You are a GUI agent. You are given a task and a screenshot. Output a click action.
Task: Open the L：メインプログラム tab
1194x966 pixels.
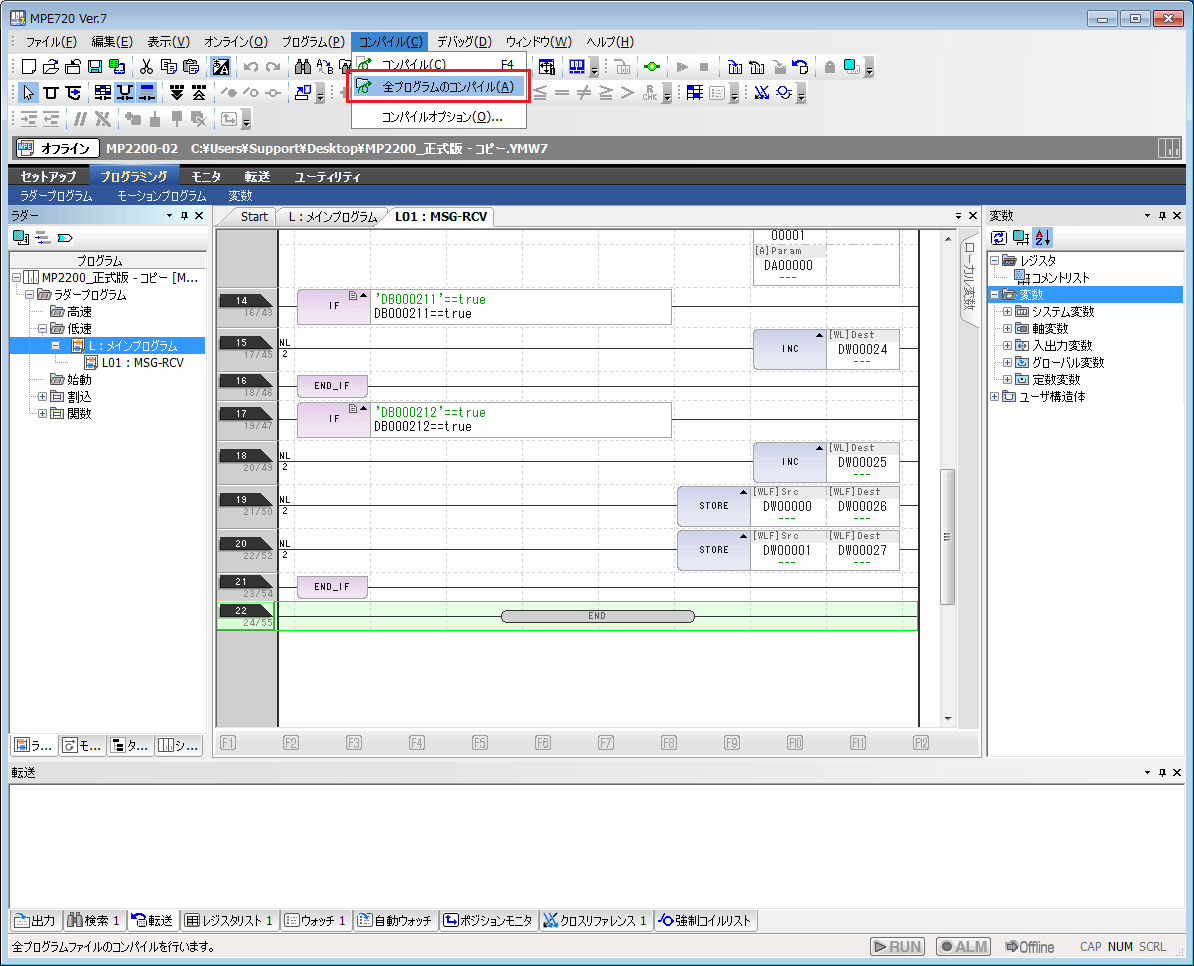[x=332, y=216]
